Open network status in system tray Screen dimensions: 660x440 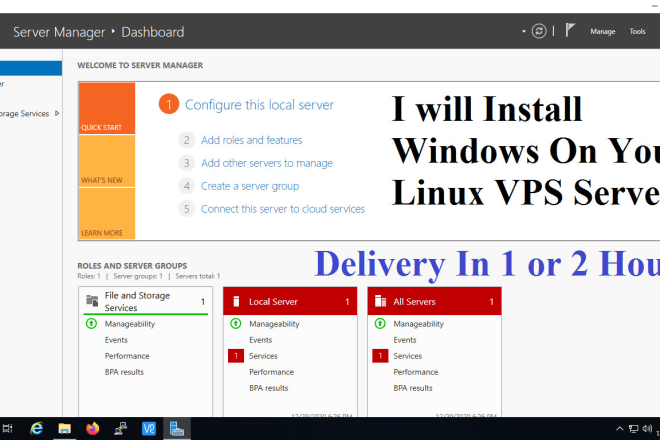point(633,429)
